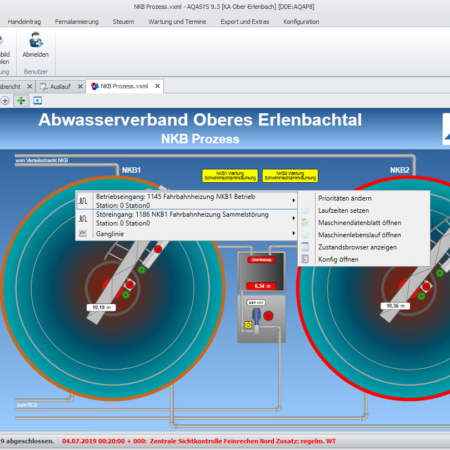This screenshot has width=450, height=450.
Task: Click upper green indicator on NKB1 bridge
Action: (x=142, y=269)
